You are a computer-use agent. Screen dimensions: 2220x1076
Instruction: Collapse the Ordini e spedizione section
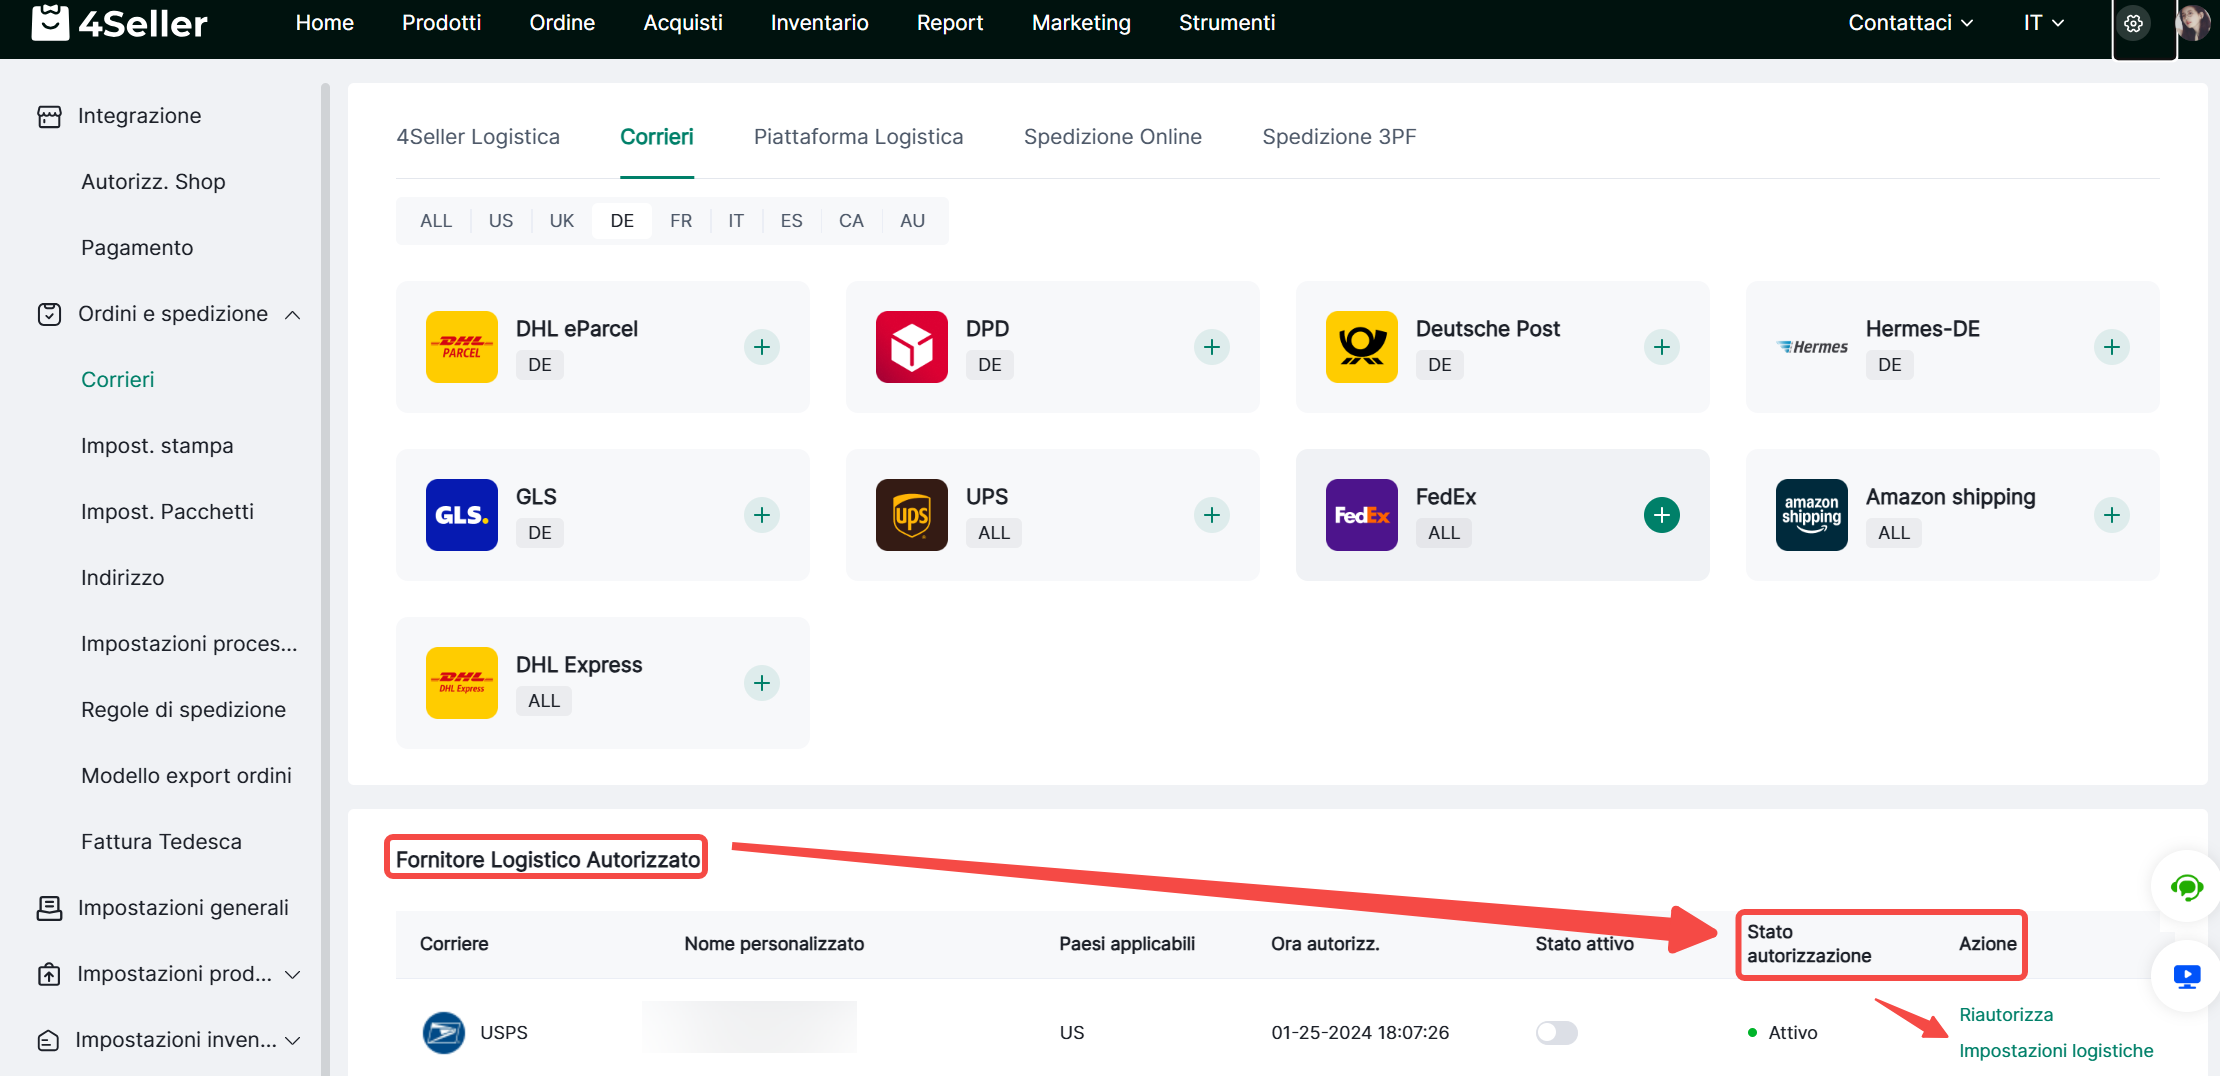click(x=292, y=315)
